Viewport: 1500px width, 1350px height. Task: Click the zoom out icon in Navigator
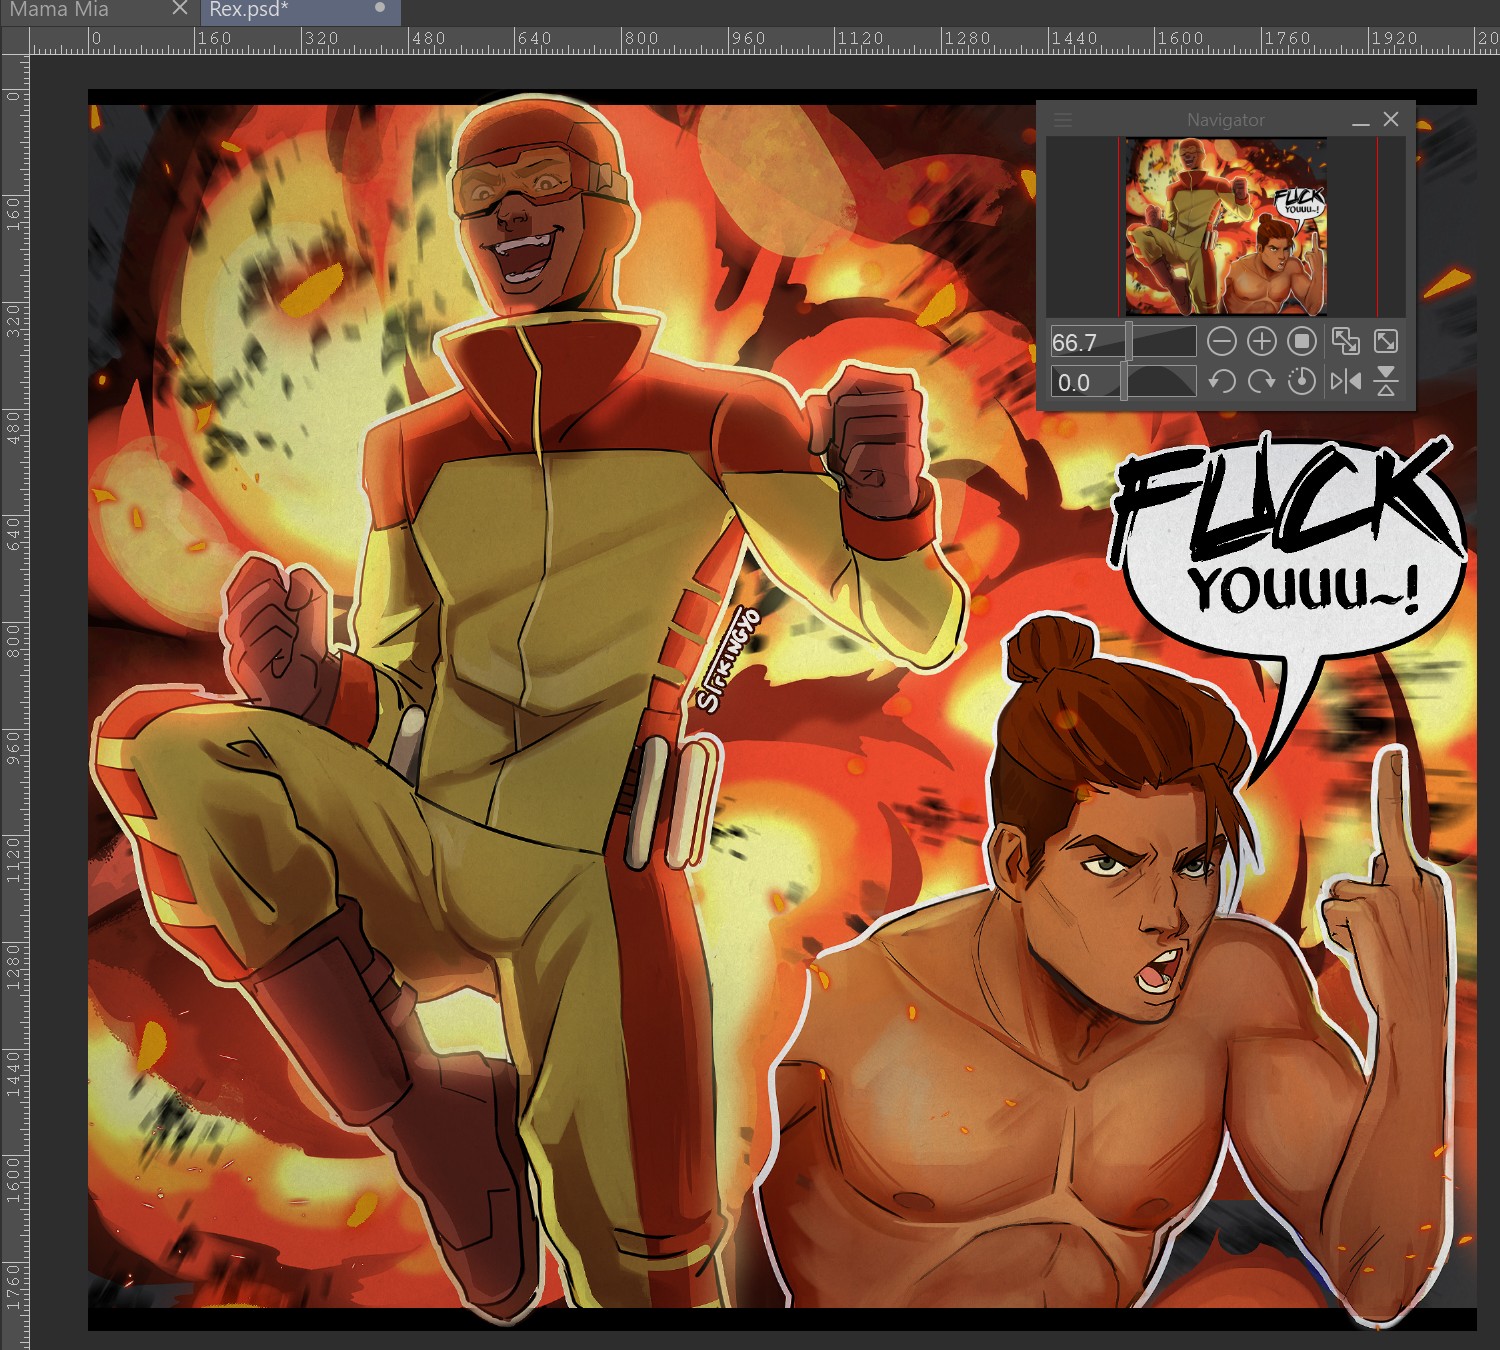pyautogui.click(x=1221, y=342)
